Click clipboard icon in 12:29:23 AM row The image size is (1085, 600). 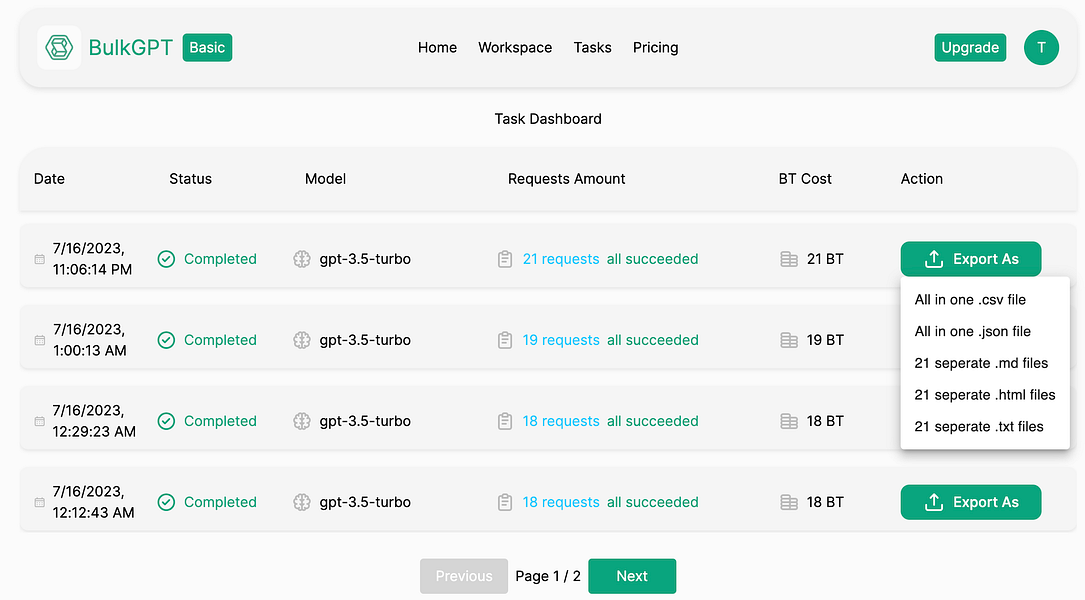click(505, 421)
